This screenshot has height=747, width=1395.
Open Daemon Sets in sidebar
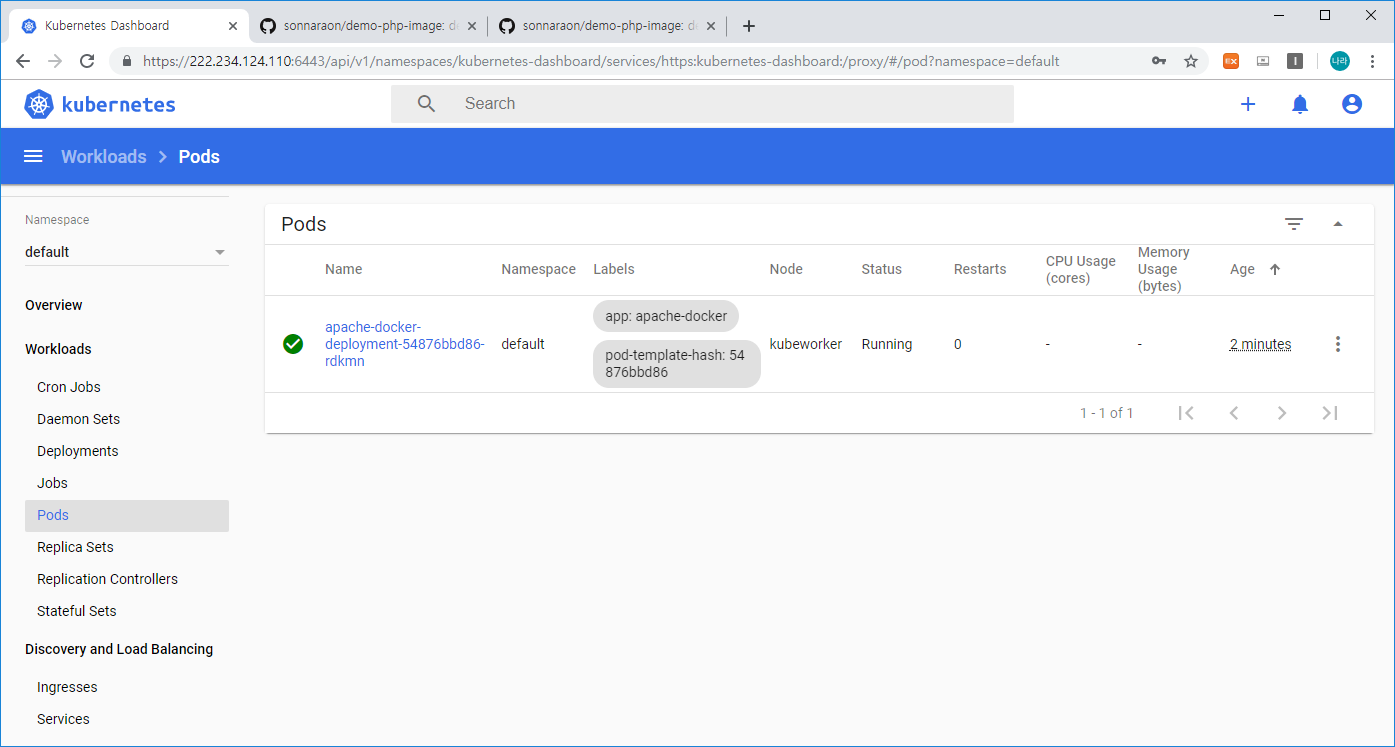click(x=78, y=419)
